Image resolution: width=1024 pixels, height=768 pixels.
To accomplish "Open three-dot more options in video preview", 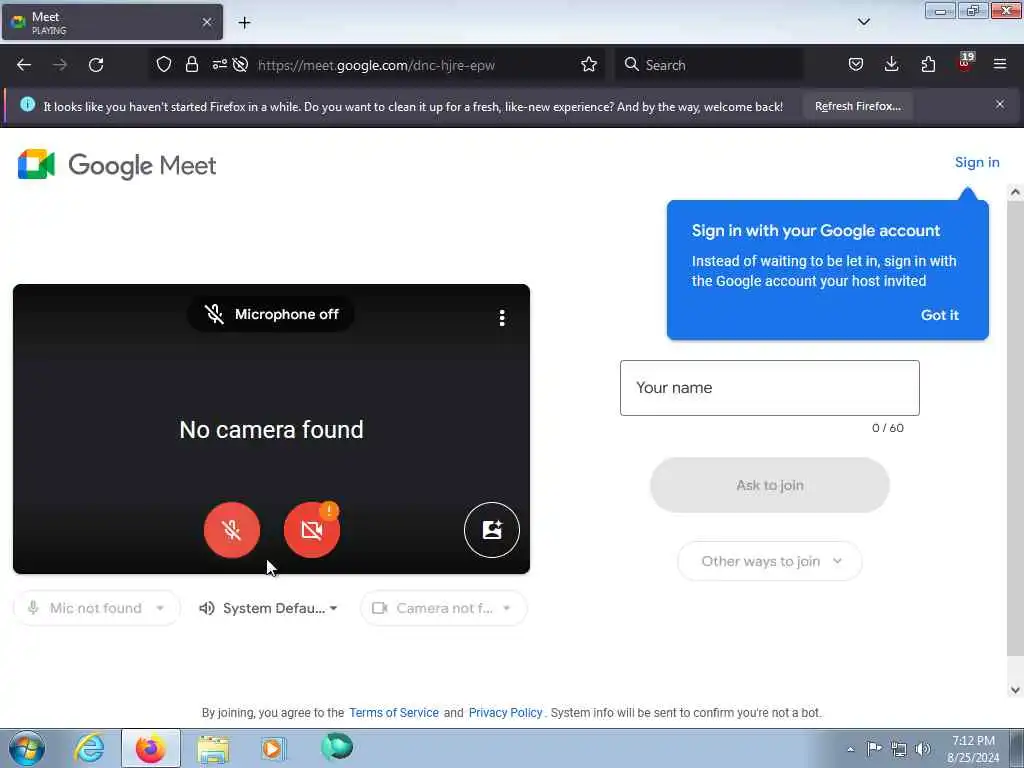I will pos(502,317).
